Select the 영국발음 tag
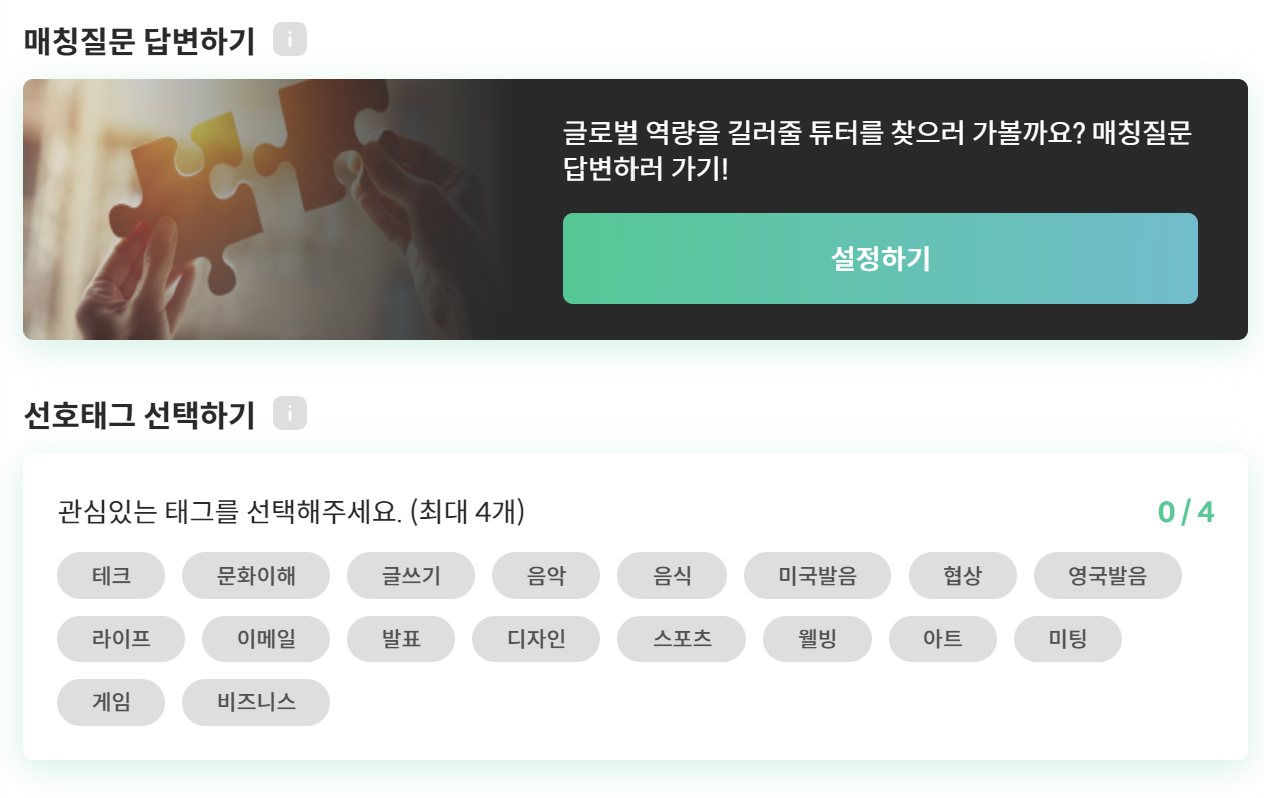The height and width of the screenshot is (798, 1264). [1107, 575]
